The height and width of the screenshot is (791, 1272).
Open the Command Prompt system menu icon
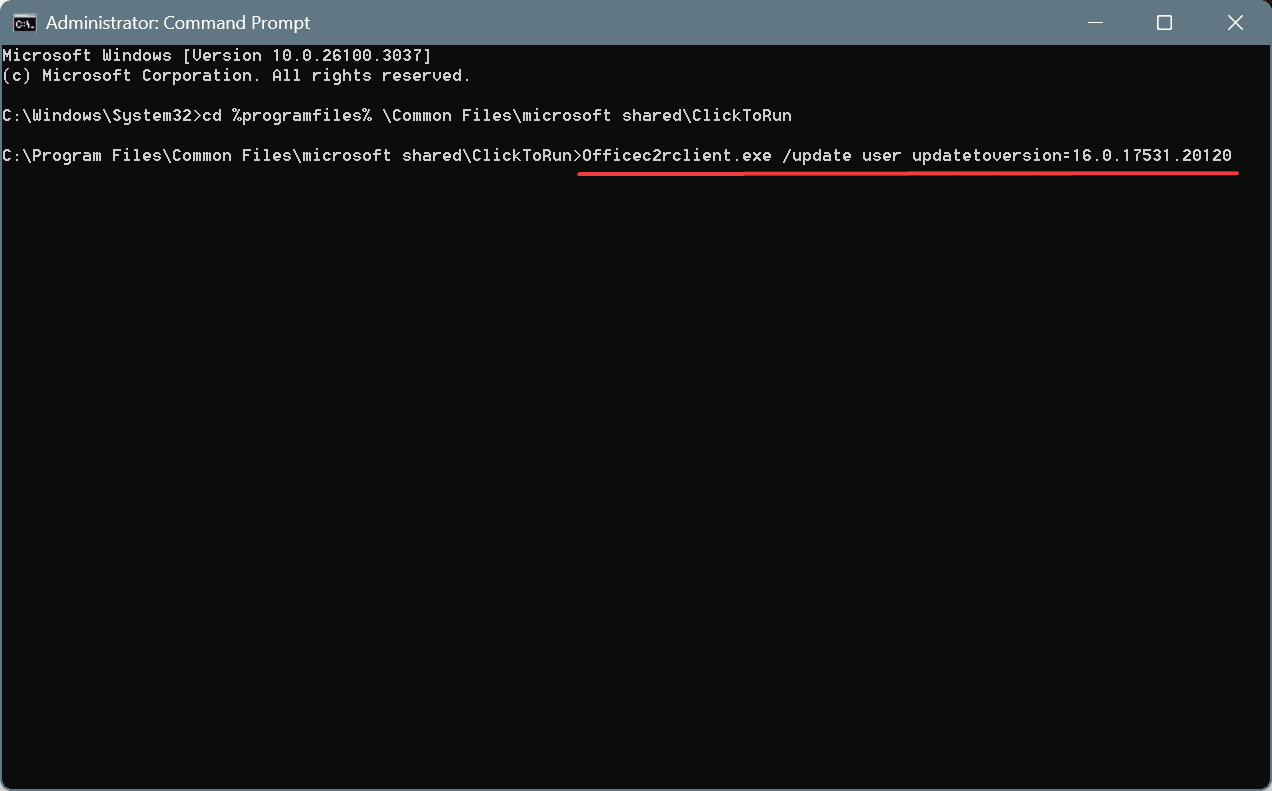coord(25,23)
